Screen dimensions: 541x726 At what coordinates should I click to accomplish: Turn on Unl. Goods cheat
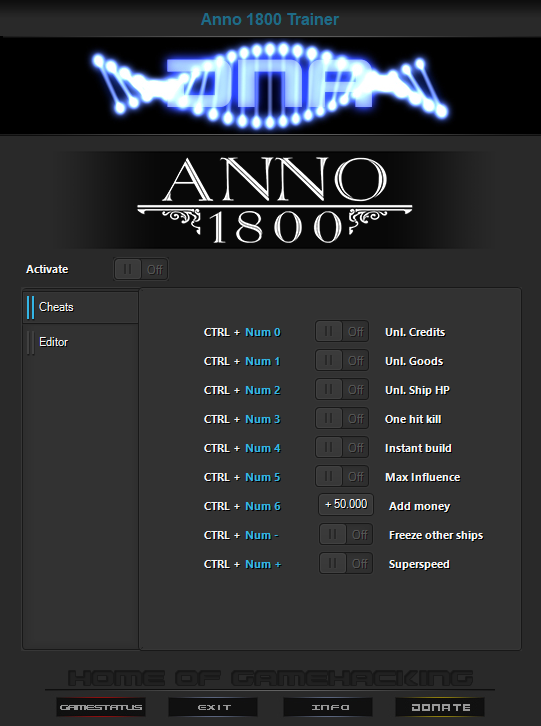342,360
